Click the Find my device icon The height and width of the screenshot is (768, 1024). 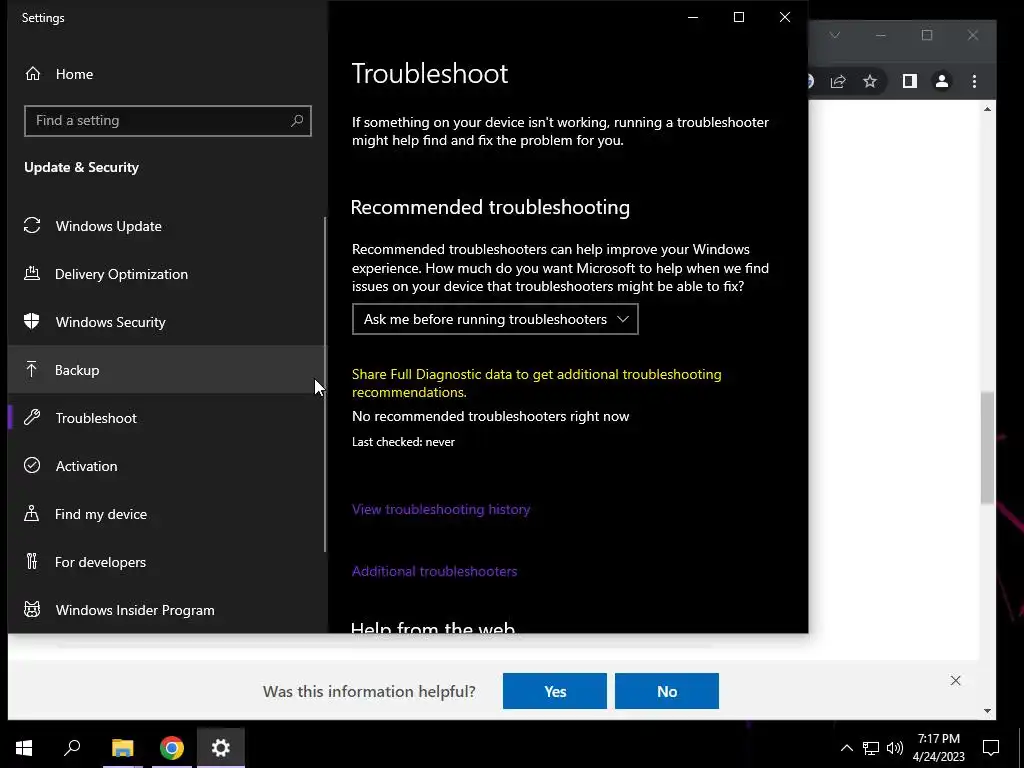32,513
